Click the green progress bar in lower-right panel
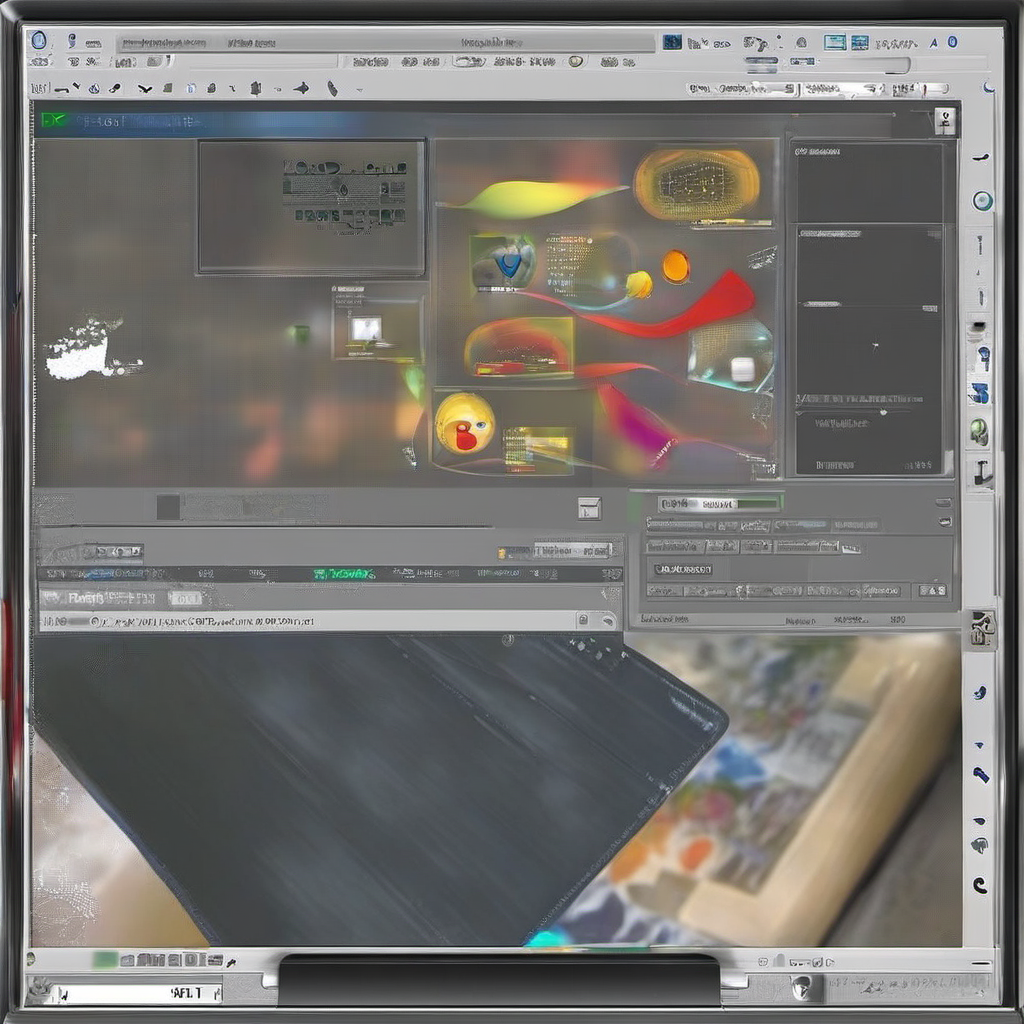This screenshot has width=1024, height=1024. pyautogui.click(x=719, y=503)
